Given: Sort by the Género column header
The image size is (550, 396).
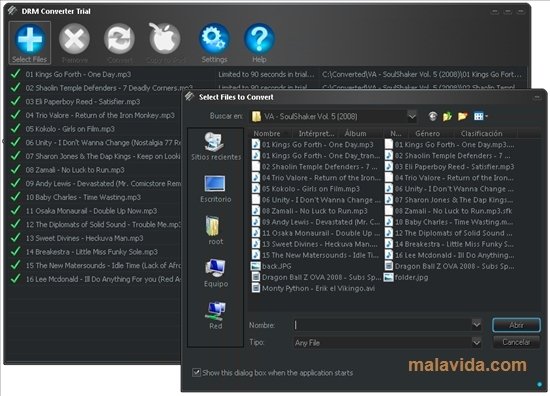Looking at the screenshot, I should [427, 134].
